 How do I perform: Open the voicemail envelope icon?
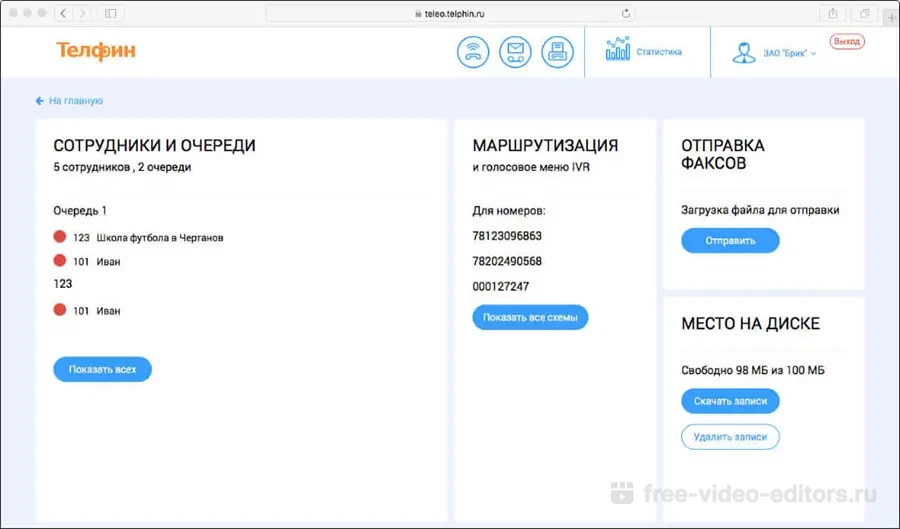(515, 52)
